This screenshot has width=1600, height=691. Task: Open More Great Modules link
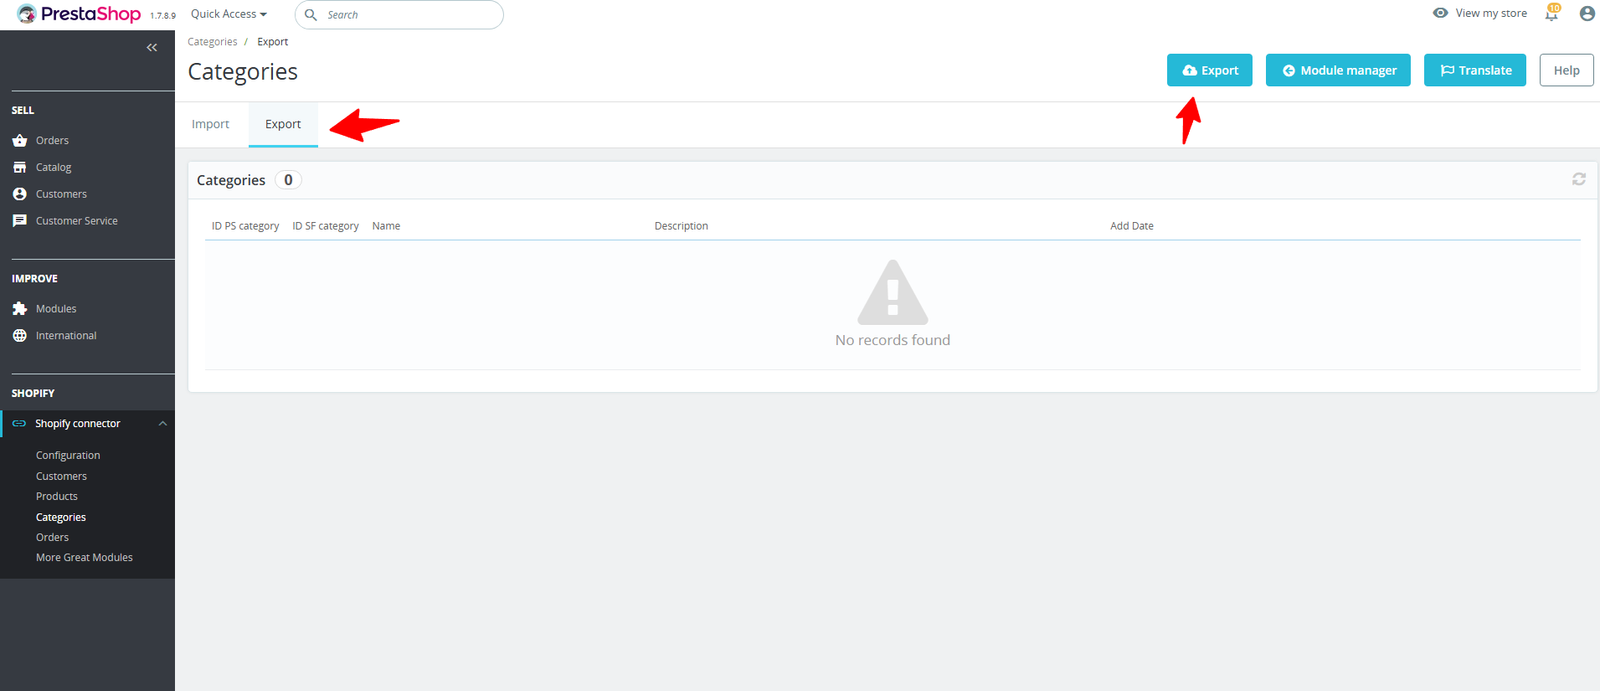pos(84,558)
